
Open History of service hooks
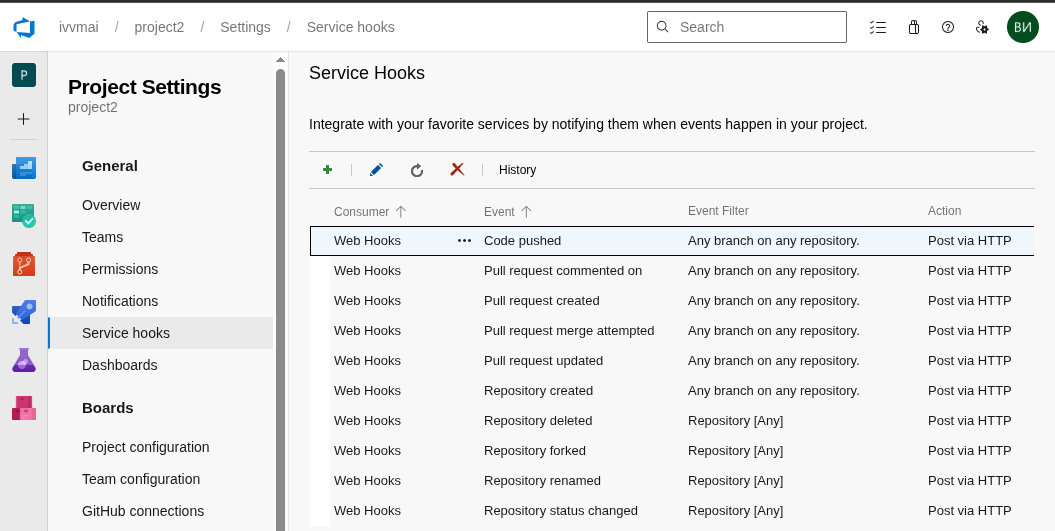pyautogui.click(x=517, y=170)
